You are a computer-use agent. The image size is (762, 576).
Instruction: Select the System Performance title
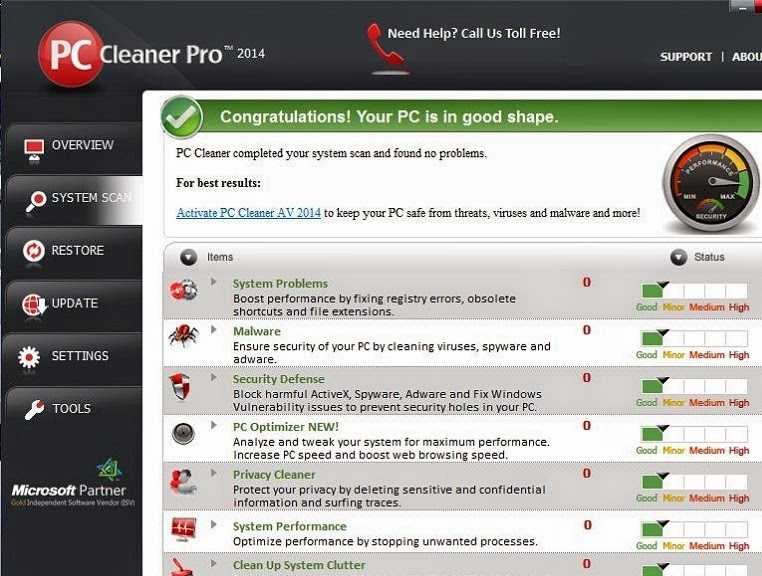[x=290, y=526]
